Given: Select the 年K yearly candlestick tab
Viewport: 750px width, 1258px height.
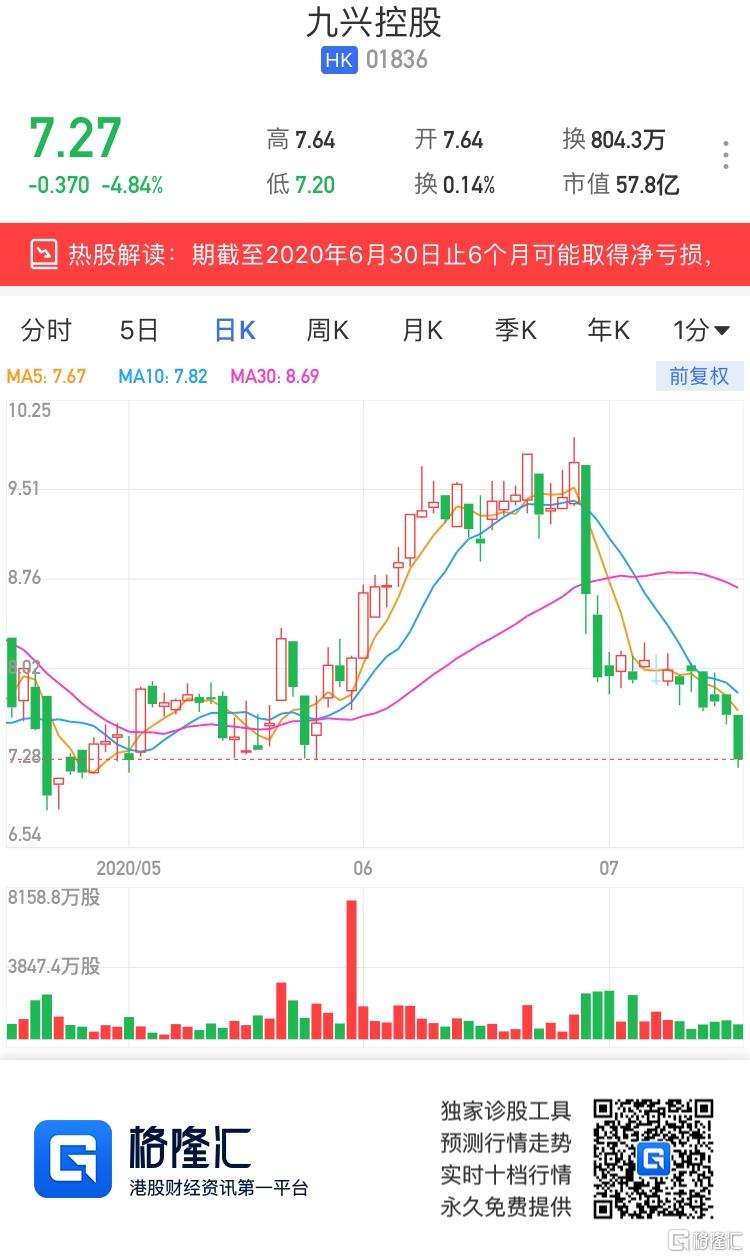Looking at the screenshot, I should coord(608,330).
